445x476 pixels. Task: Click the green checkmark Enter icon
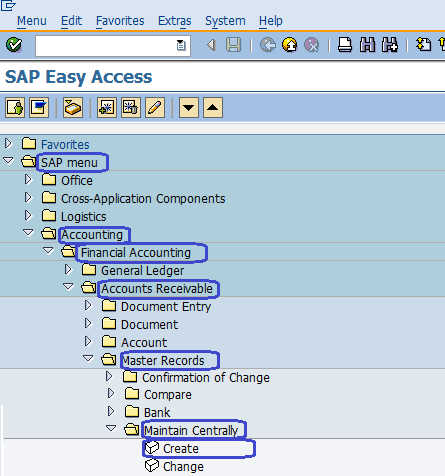(x=14, y=45)
